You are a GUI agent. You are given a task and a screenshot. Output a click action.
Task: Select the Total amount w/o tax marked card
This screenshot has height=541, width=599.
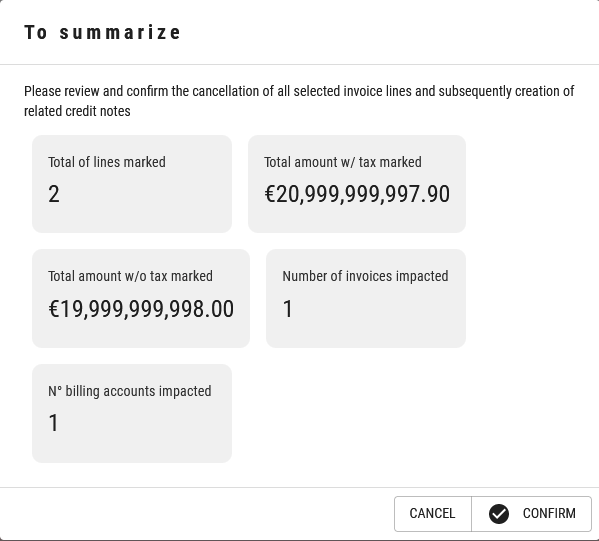tap(141, 298)
